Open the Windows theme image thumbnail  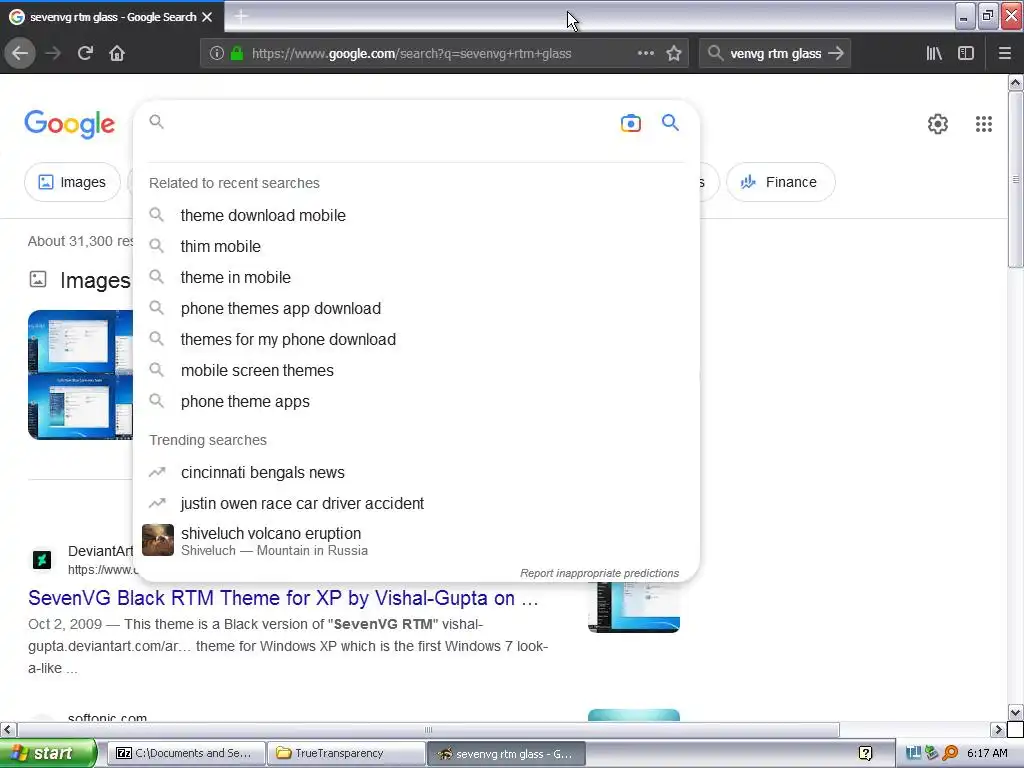[80, 375]
